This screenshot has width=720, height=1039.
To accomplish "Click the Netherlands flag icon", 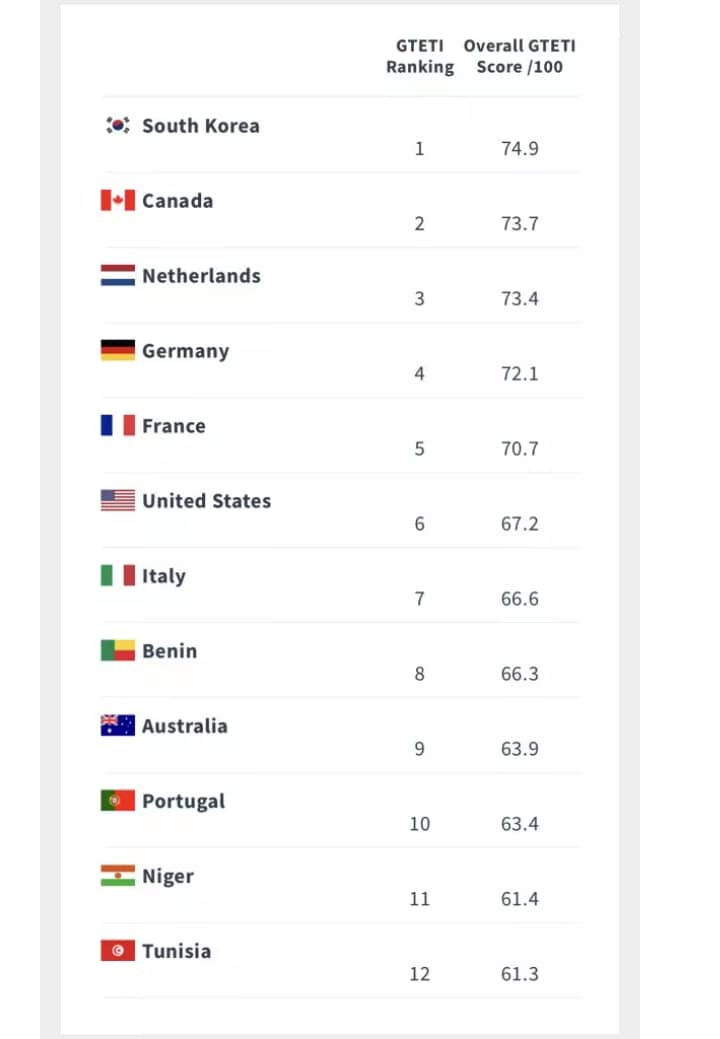I will (x=118, y=276).
